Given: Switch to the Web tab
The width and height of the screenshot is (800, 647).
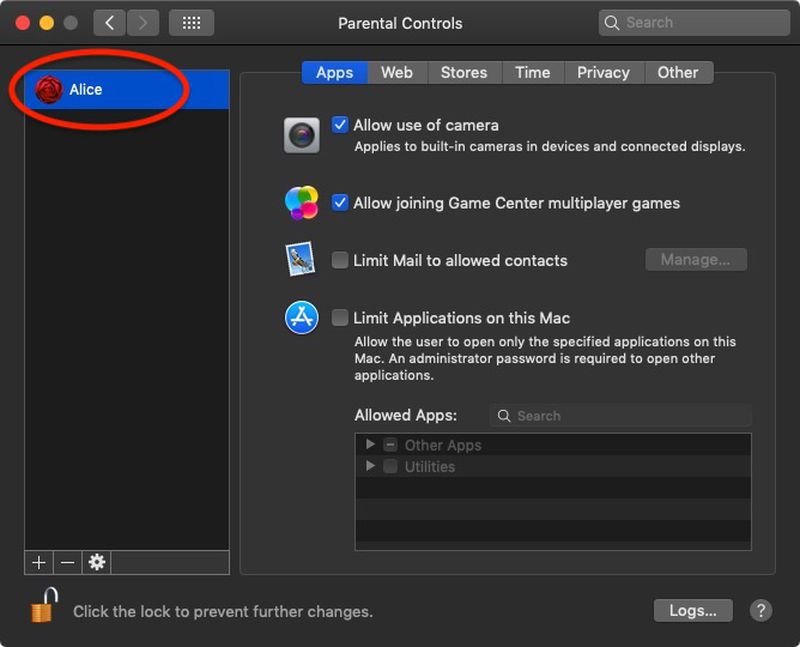Looking at the screenshot, I should pos(395,72).
